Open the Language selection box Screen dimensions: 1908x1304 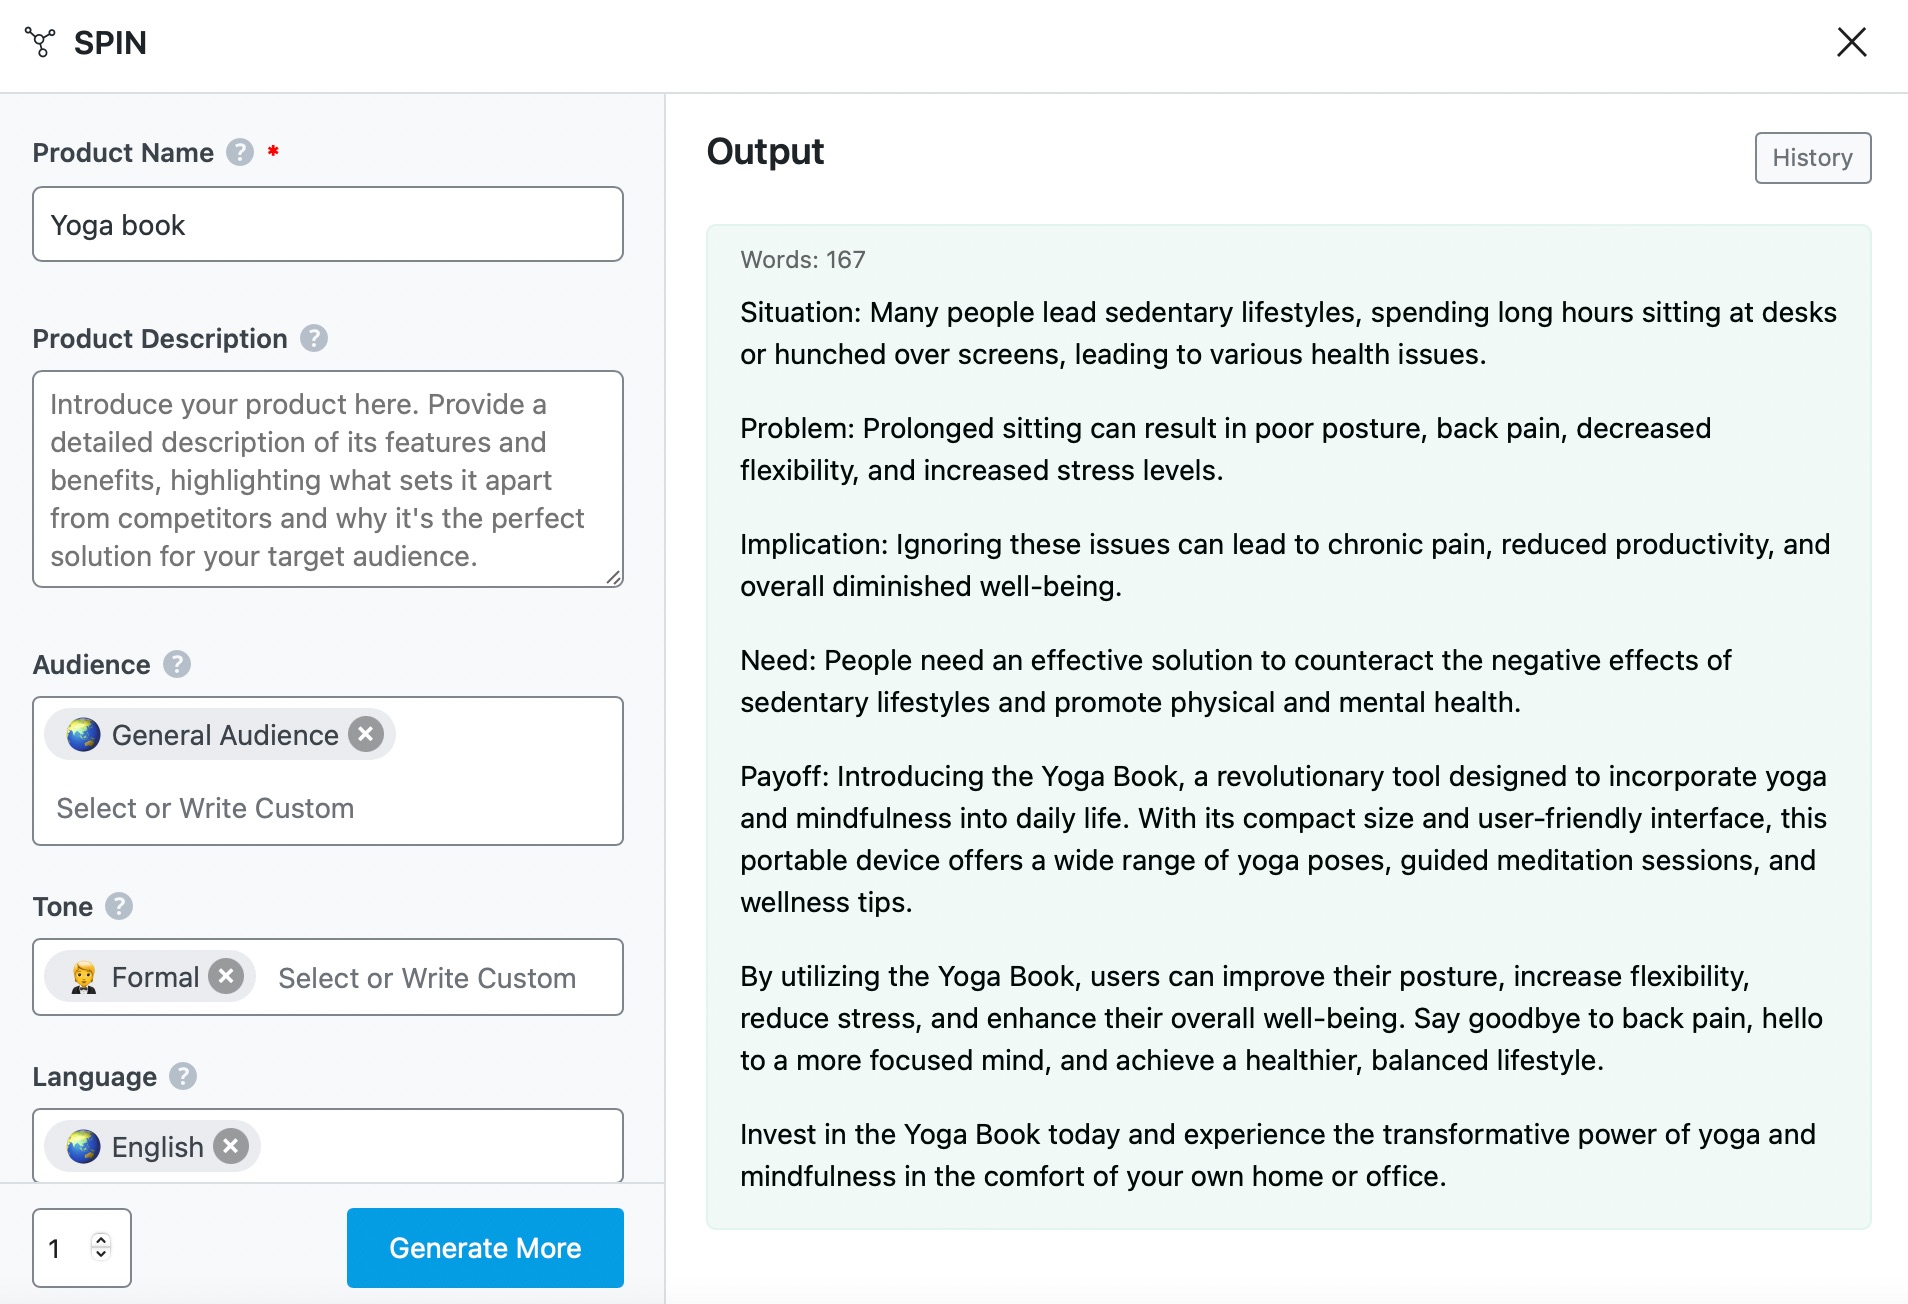pos(328,1146)
